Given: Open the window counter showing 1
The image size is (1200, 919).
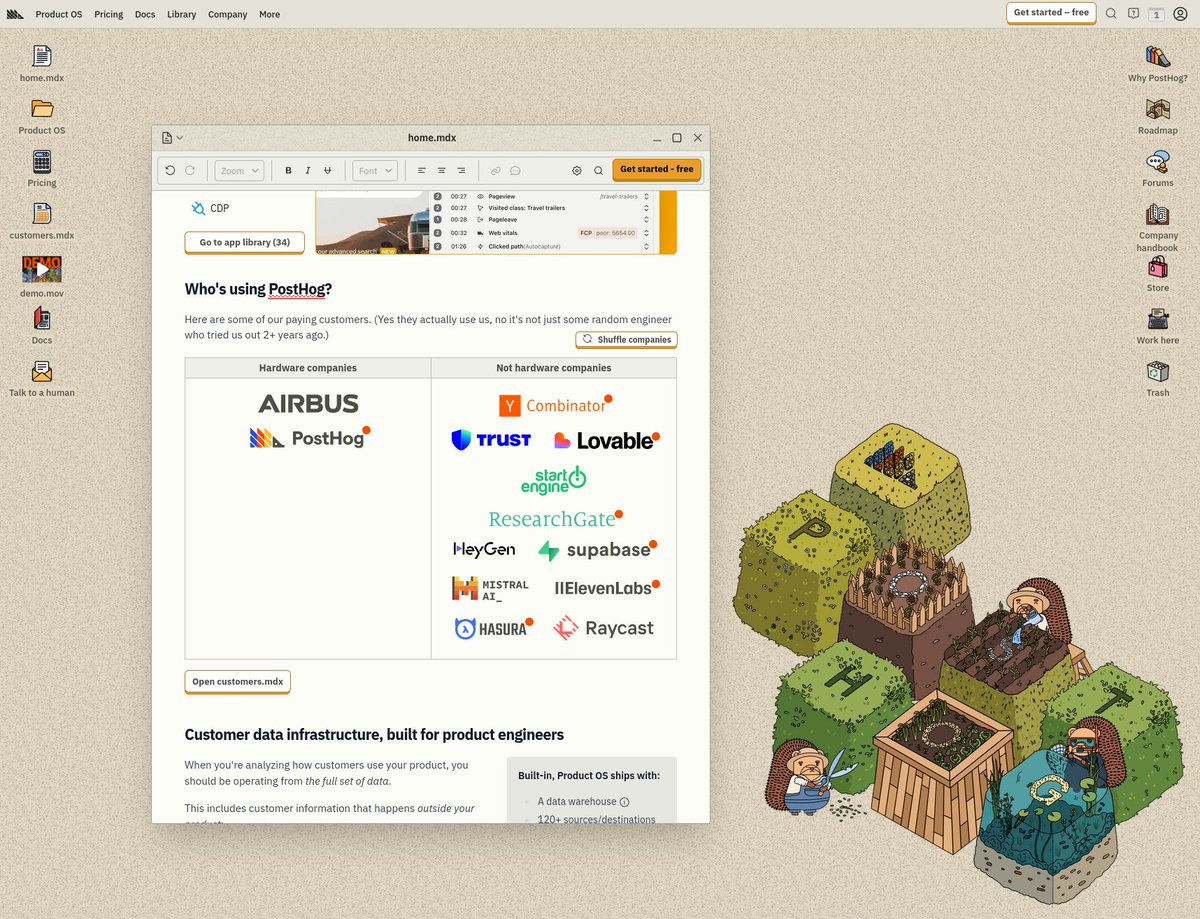Looking at the screenshot, I should tap(1157, 14).
